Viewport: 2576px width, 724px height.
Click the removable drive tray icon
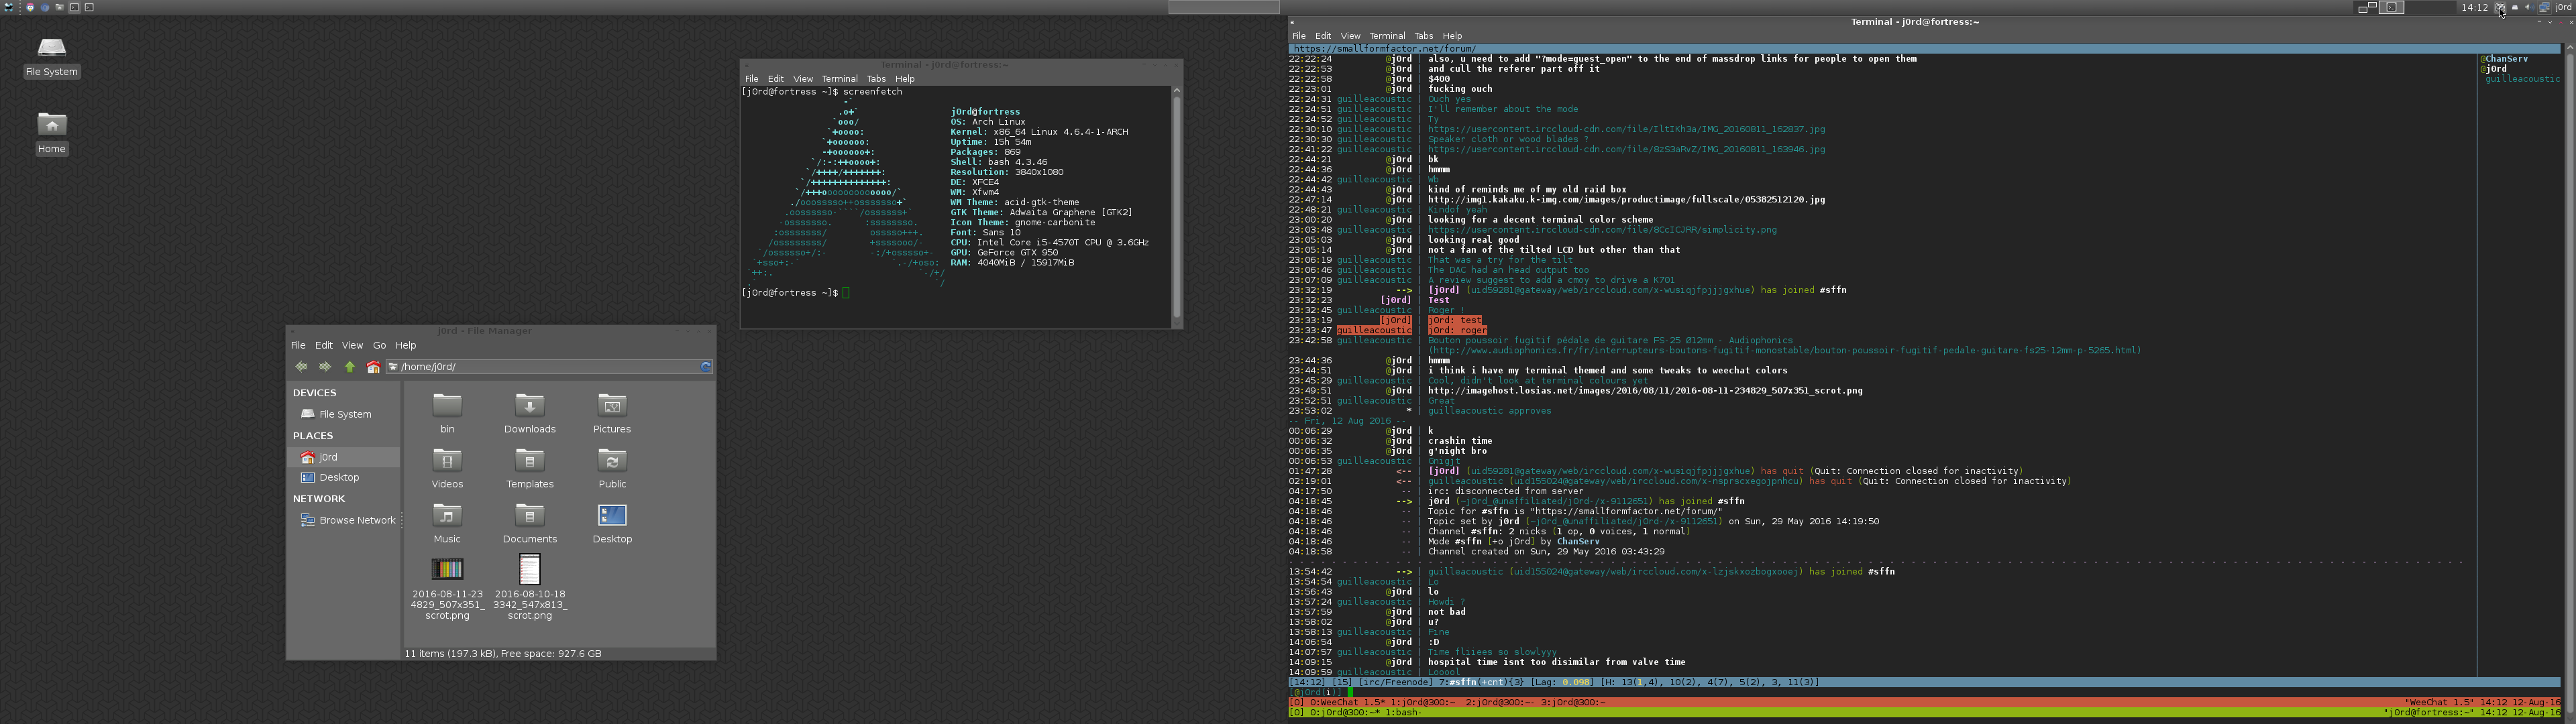pyautogui.click(x=2515, y=7)
